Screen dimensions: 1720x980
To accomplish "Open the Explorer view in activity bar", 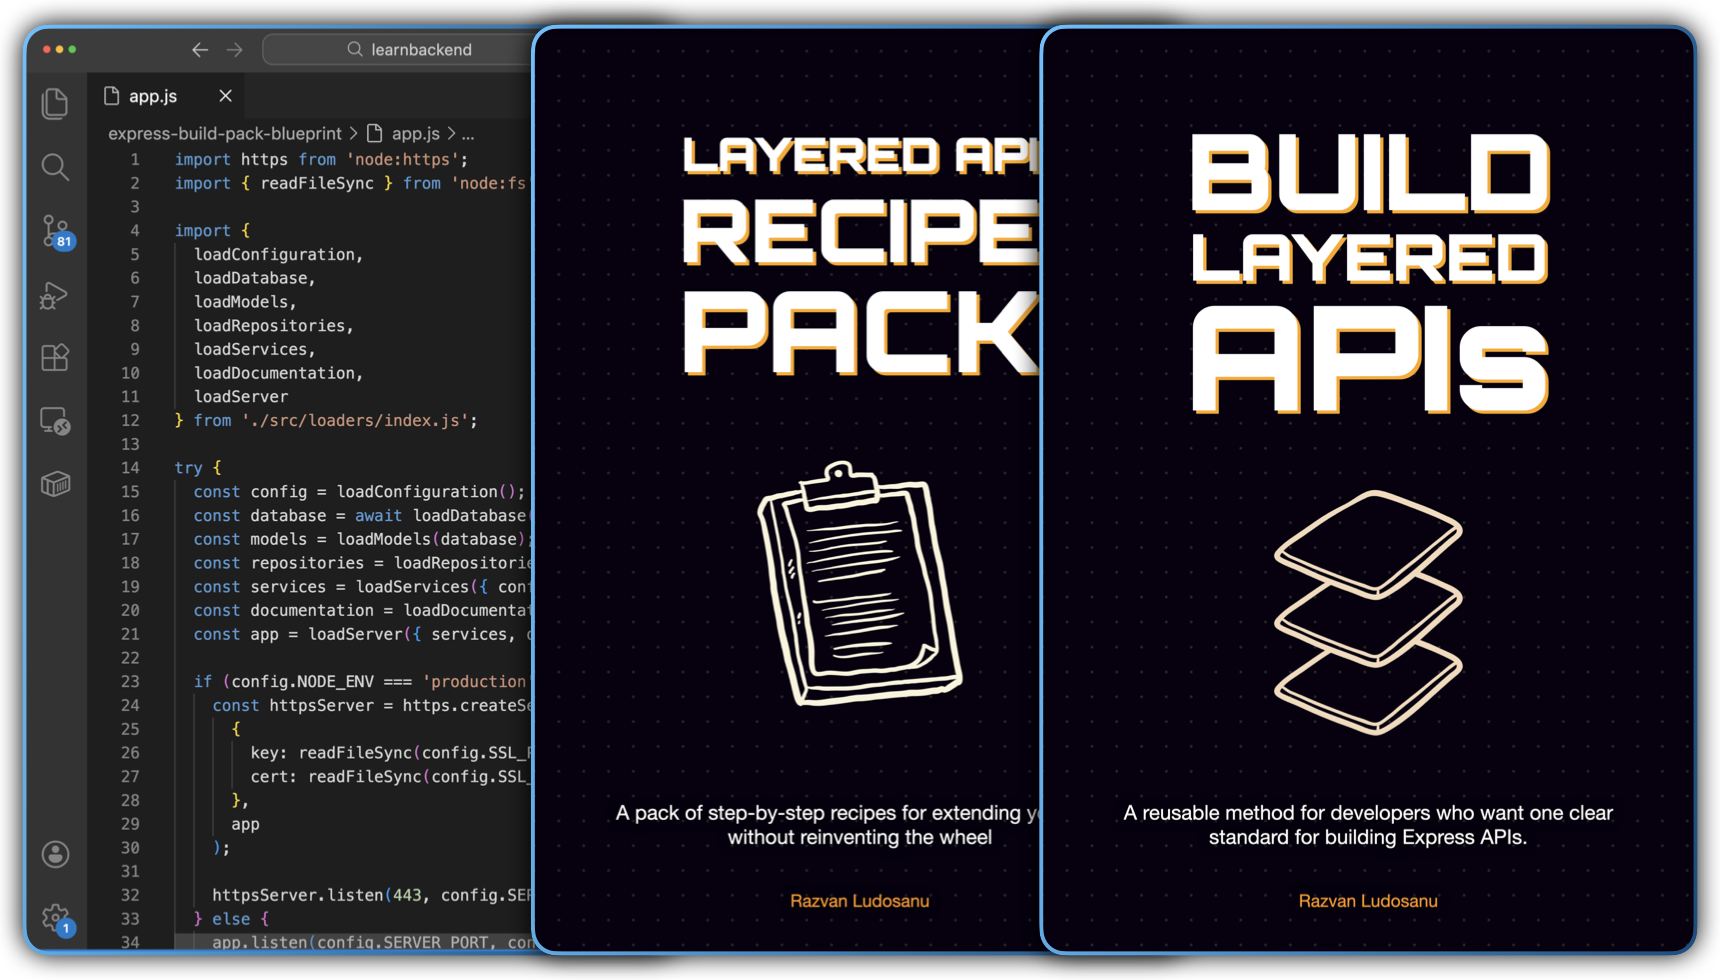I will pyautogui.click(x=55, y=104).
